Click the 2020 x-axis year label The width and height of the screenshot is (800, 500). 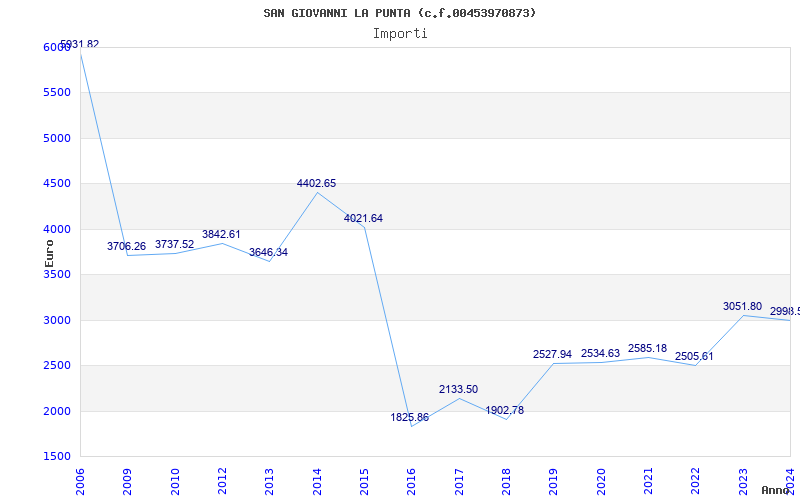(x=601, y=479)
